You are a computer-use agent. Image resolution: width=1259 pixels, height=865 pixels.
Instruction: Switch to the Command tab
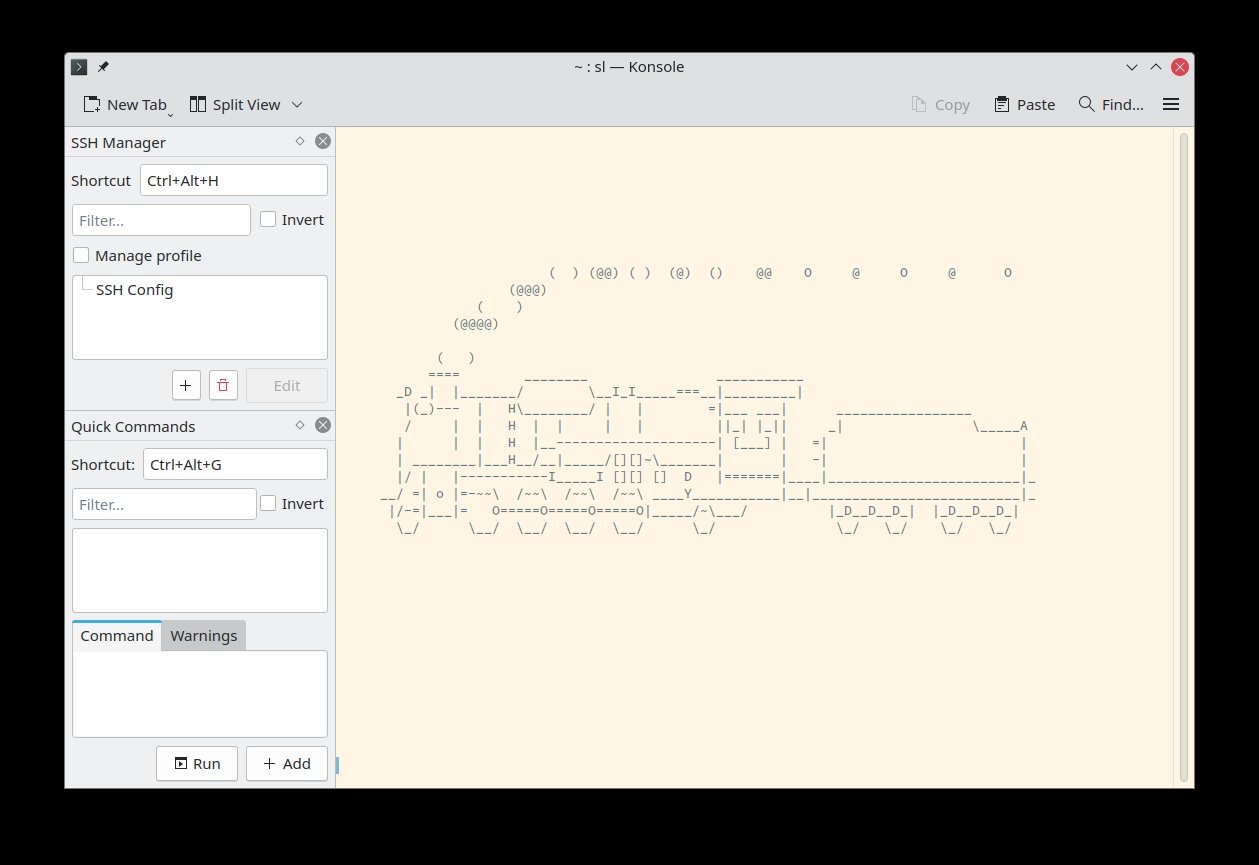coord(117,636)
